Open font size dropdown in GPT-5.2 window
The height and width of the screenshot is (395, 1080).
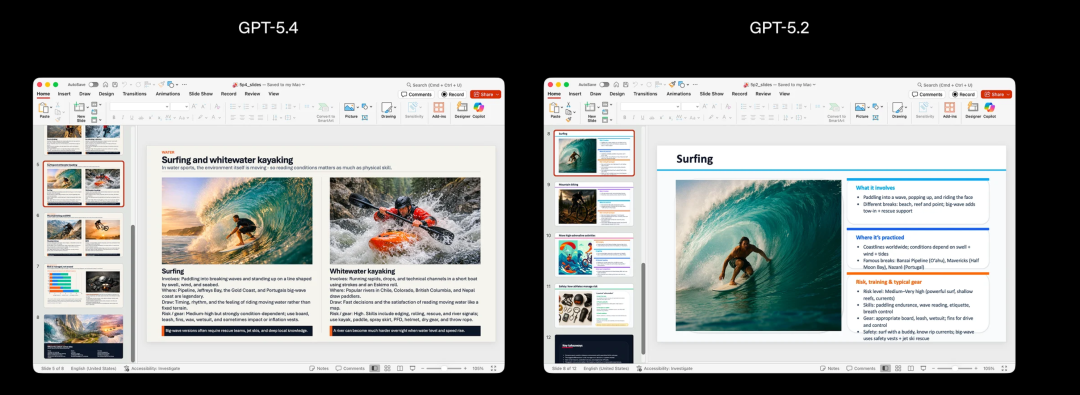[697, 107]
